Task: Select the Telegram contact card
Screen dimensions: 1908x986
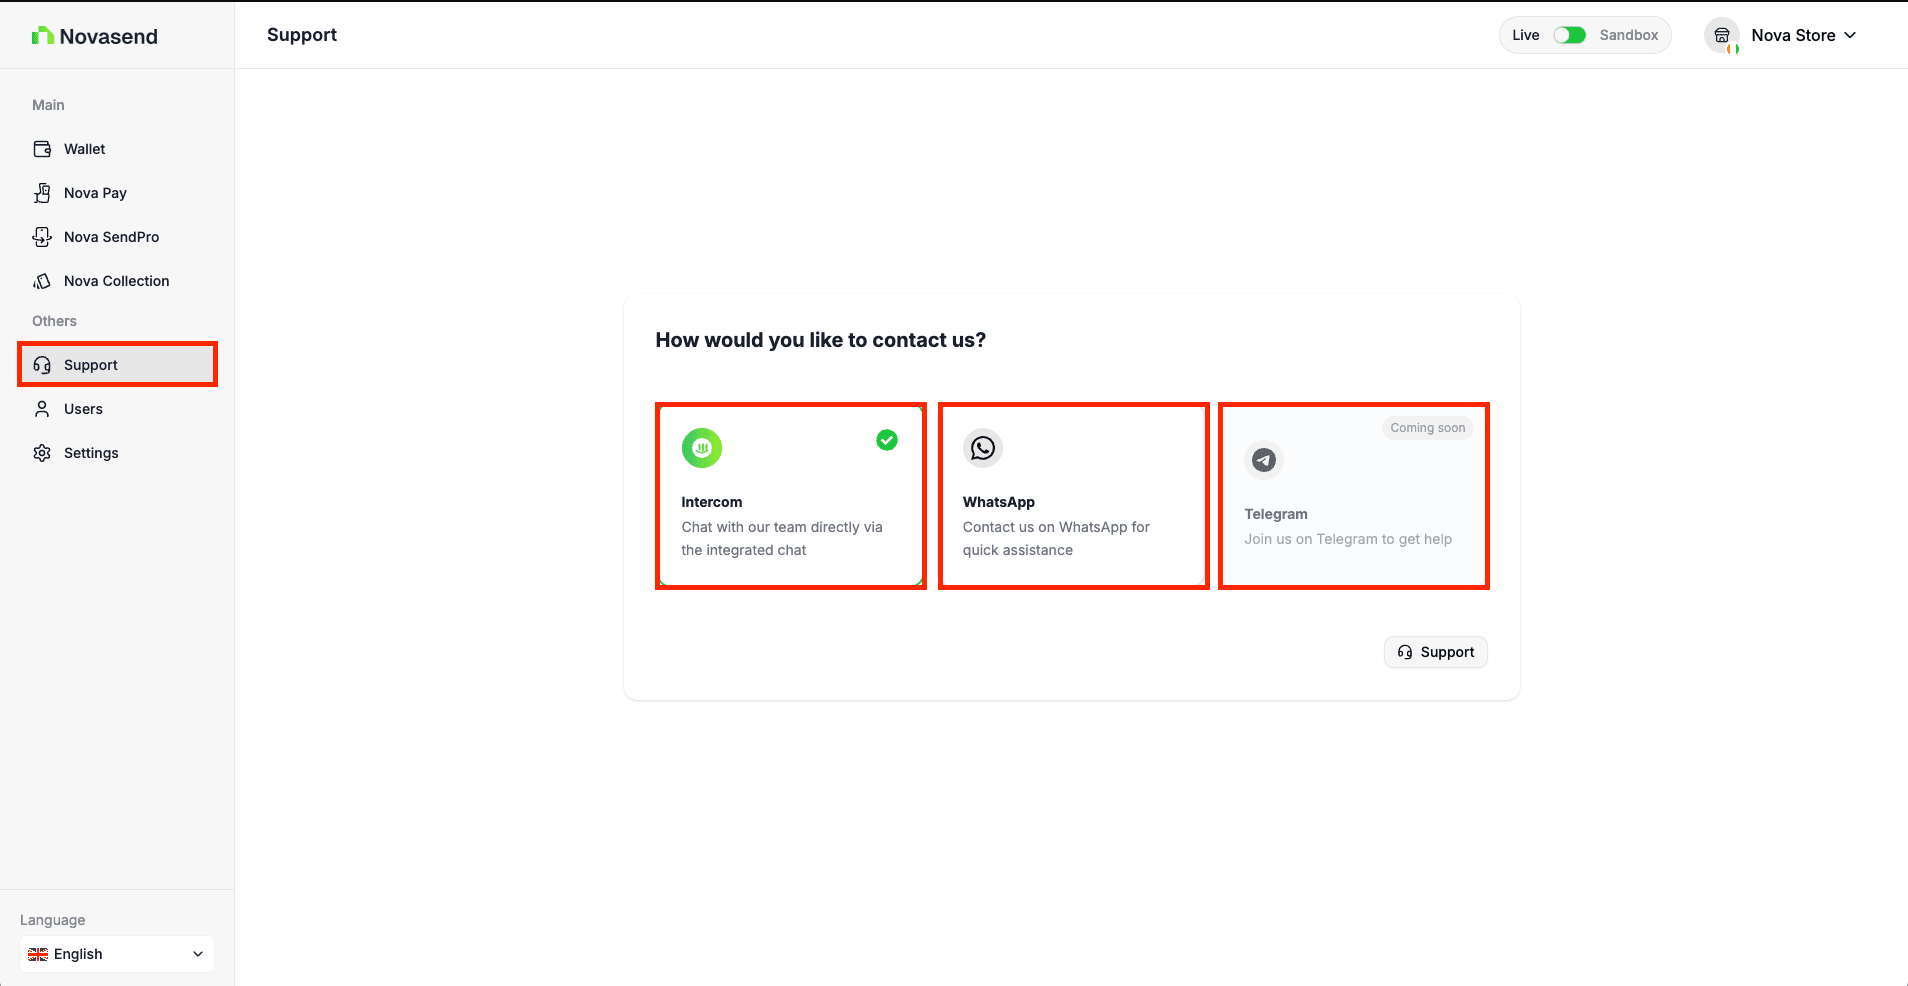Action: click(1354, 496)
